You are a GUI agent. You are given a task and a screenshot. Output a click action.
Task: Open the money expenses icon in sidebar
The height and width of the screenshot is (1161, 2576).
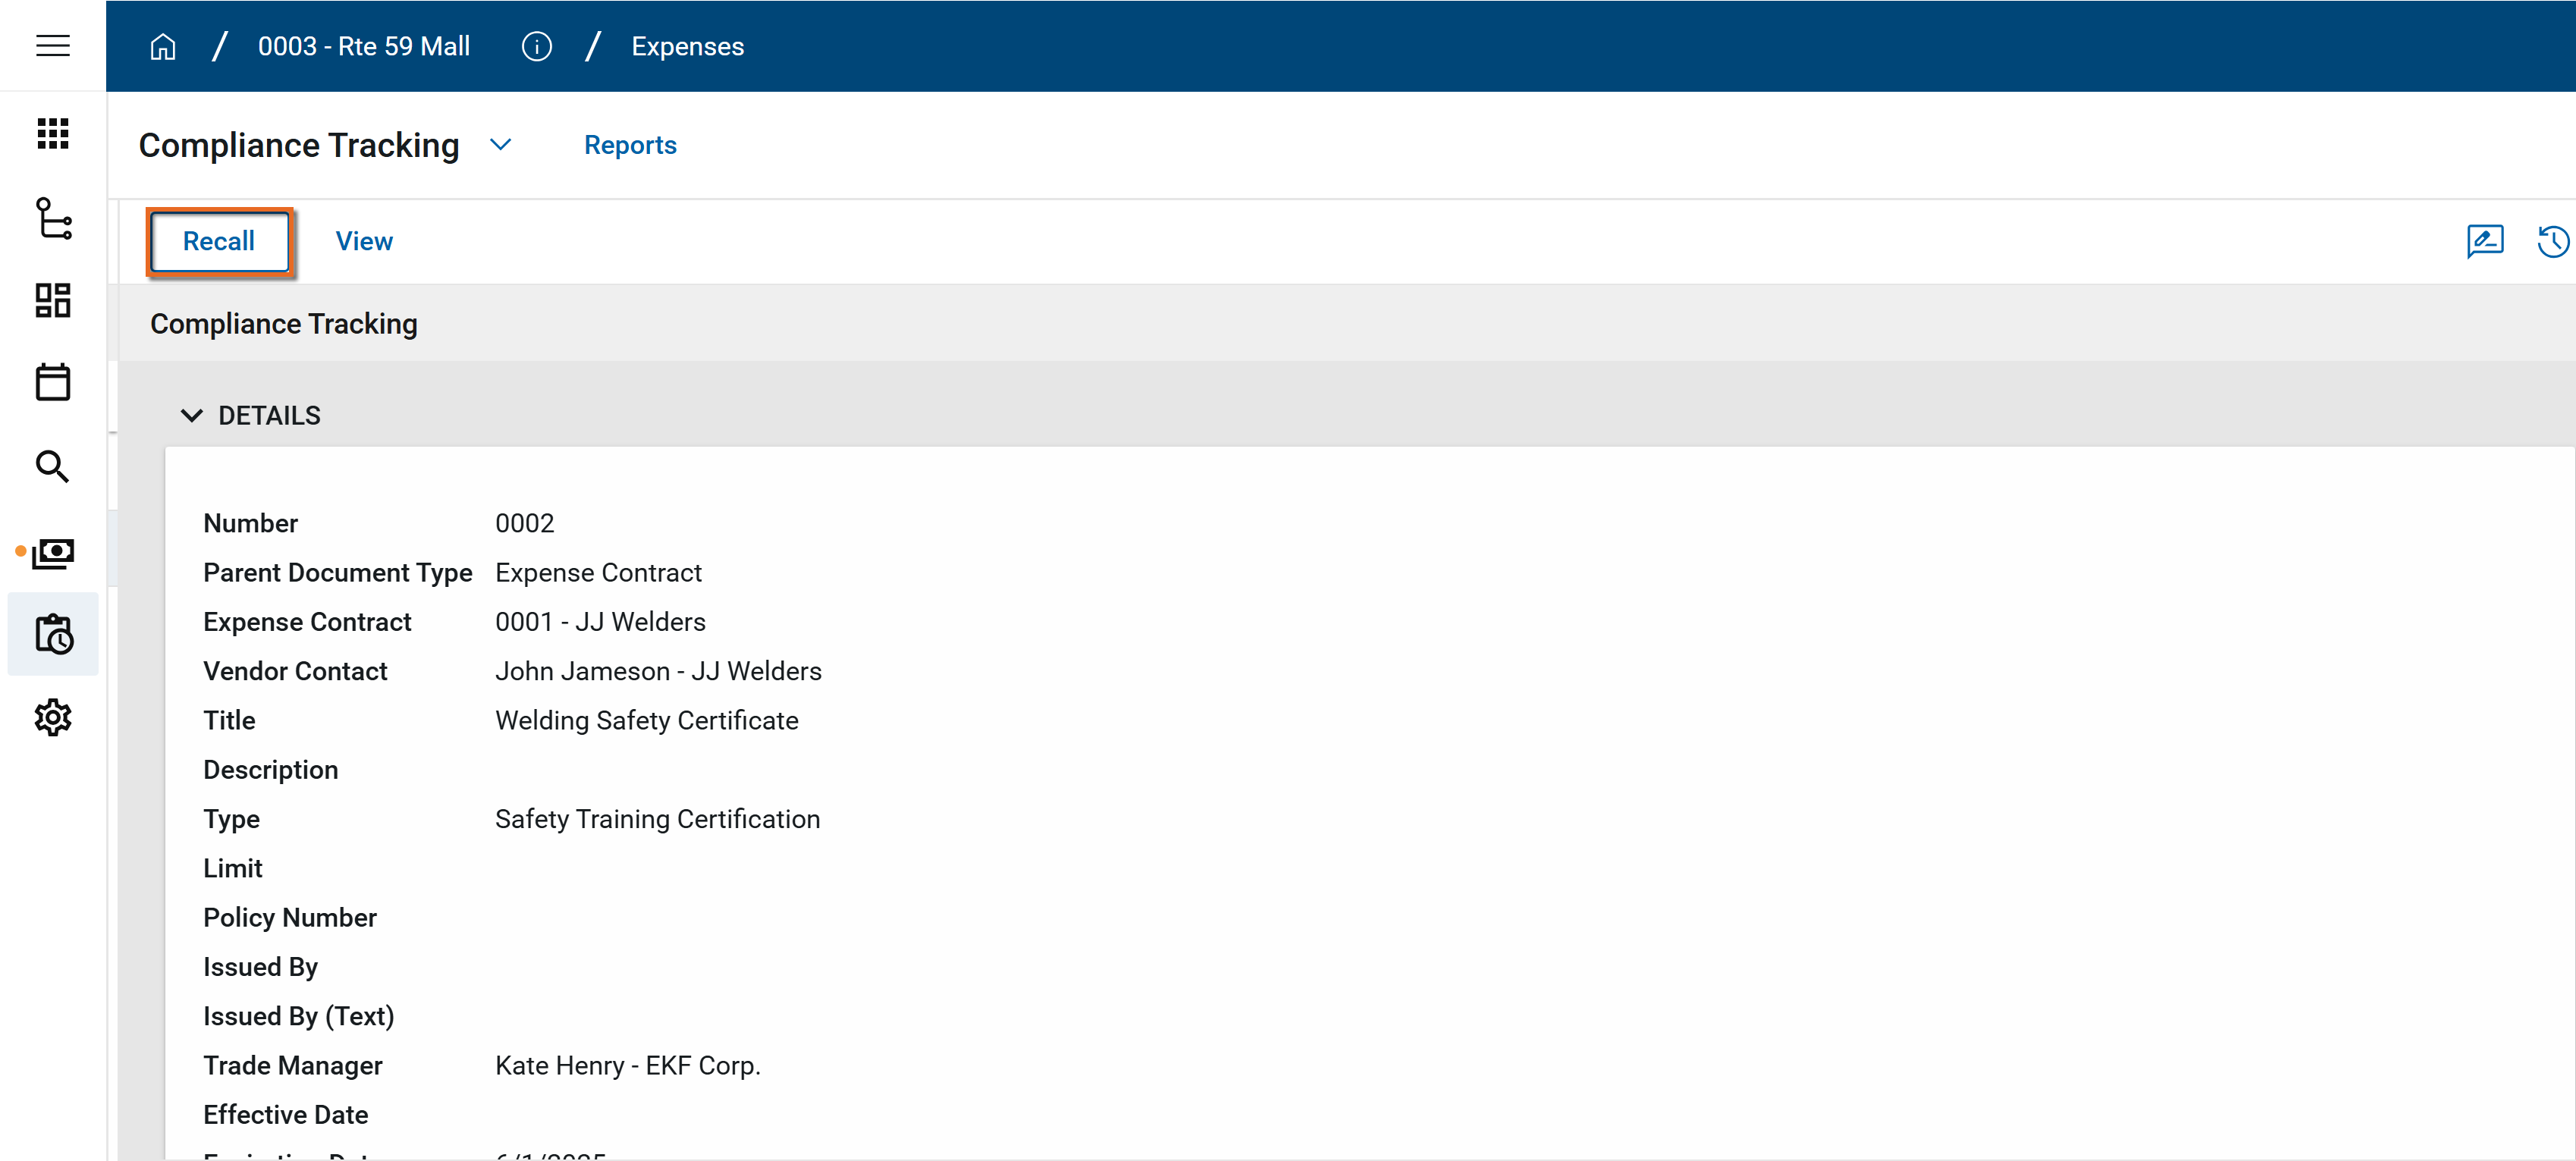[x=52, y=552]
